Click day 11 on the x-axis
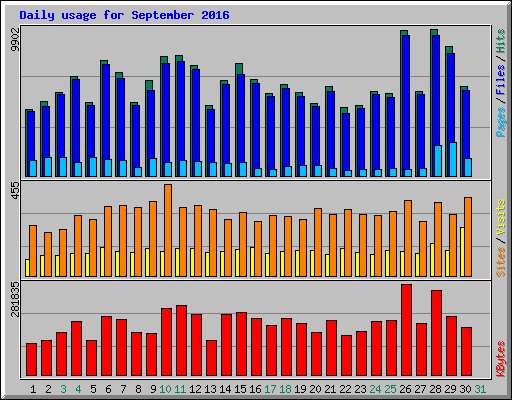The image size is (512, 400). click(180, 389)
